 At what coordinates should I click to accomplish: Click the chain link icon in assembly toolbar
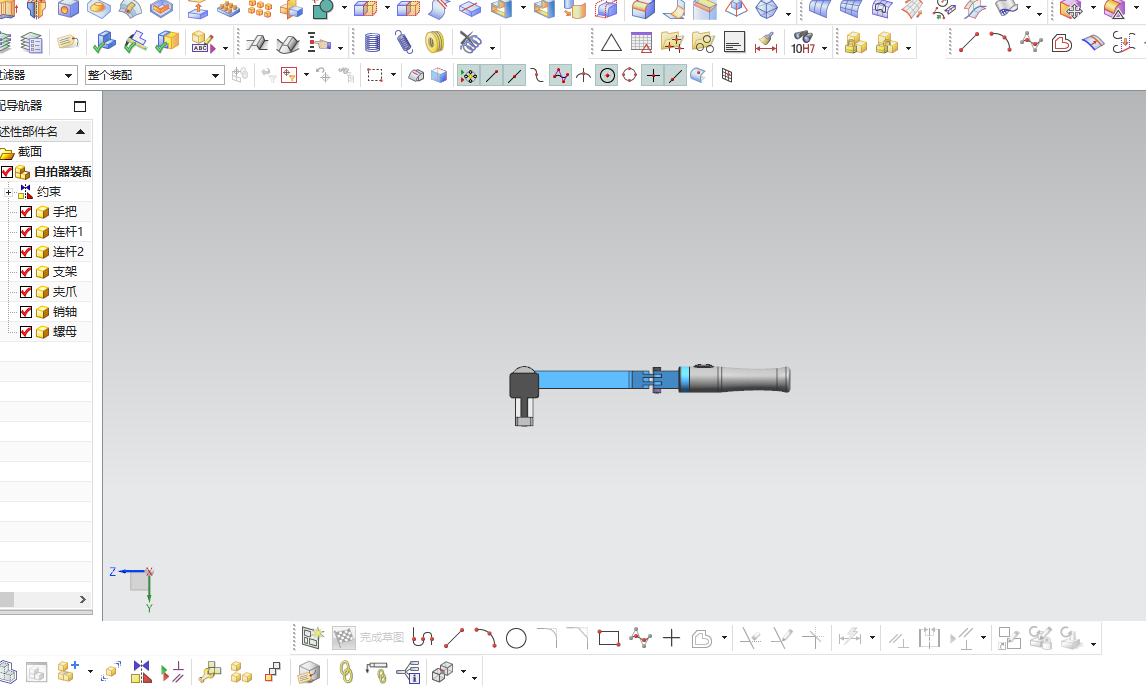(346, 671)
